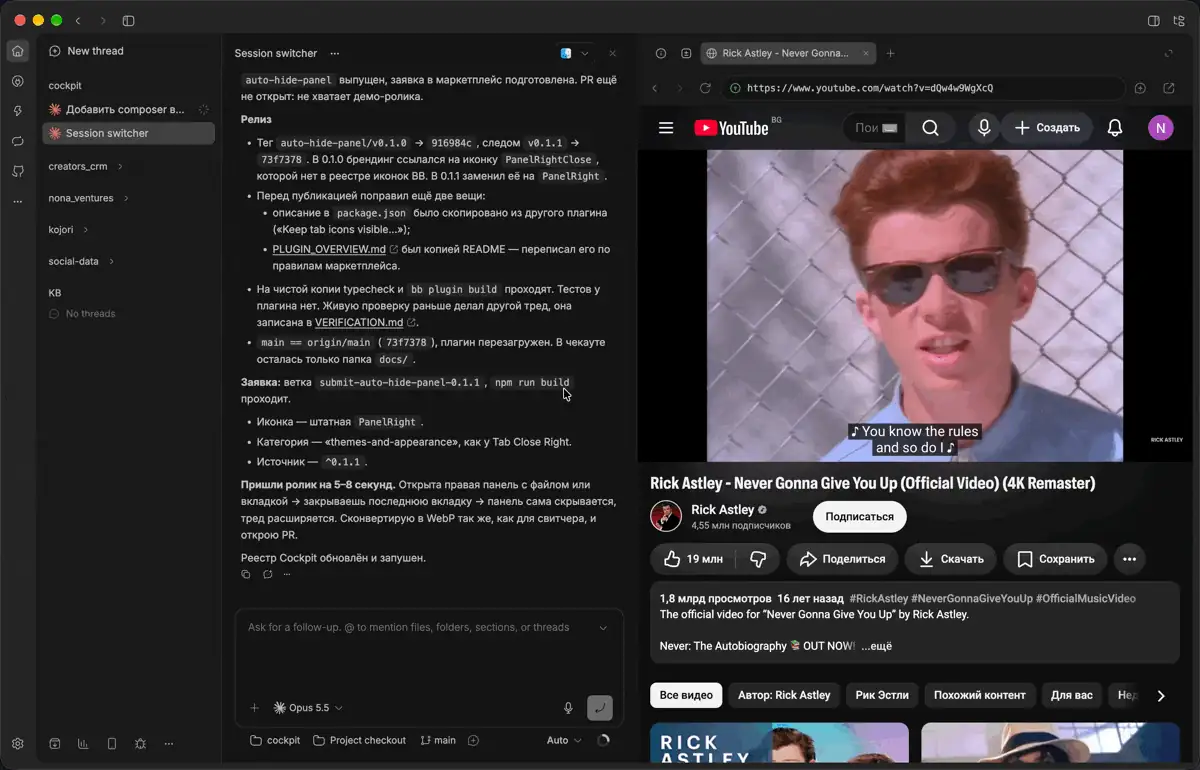1200x770 pixels.
Task: Open the archive box icon in bottom bar
Action: tap(55, 743)
